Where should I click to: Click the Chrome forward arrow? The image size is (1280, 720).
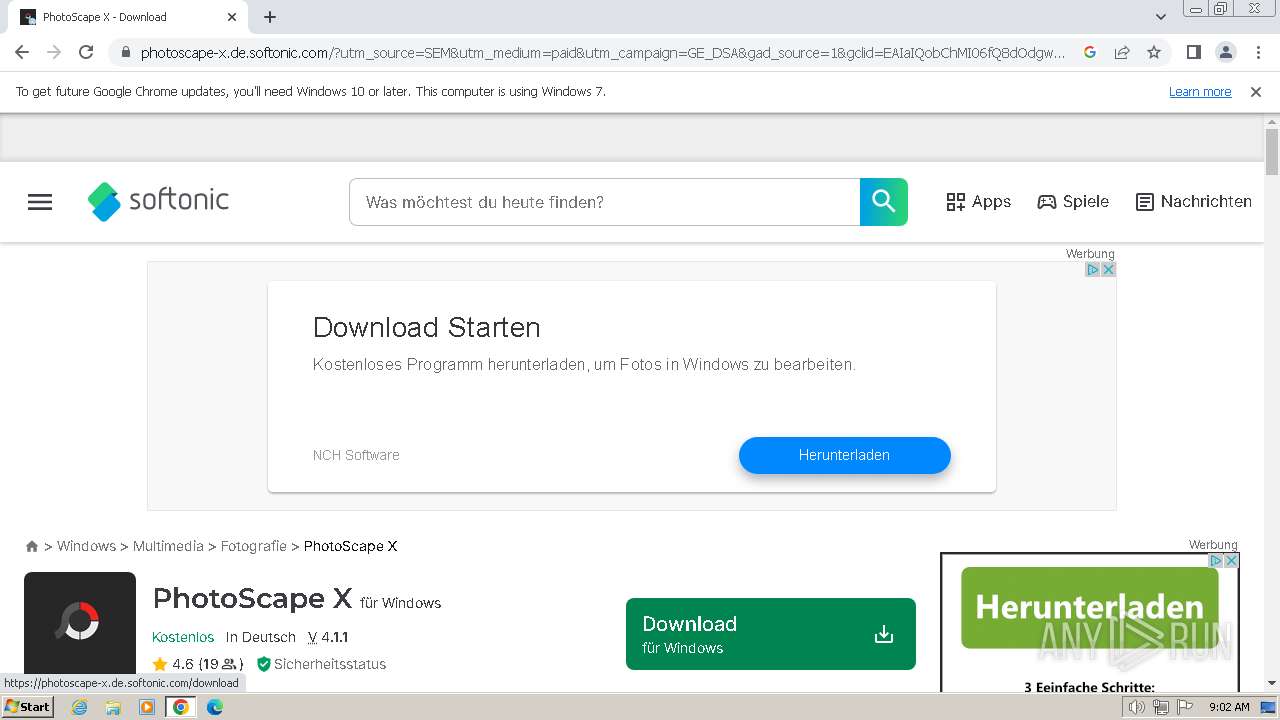pyautogui.click(x=54, y=52)
